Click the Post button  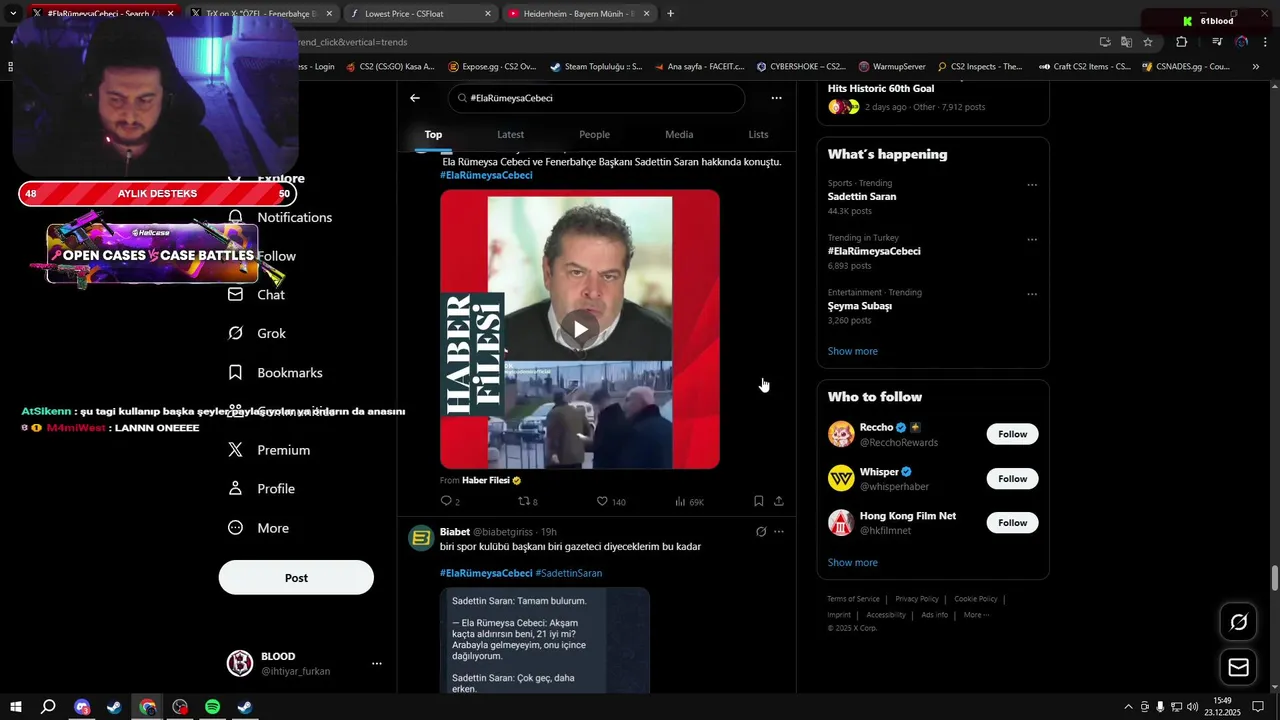(x=296, y=578)
